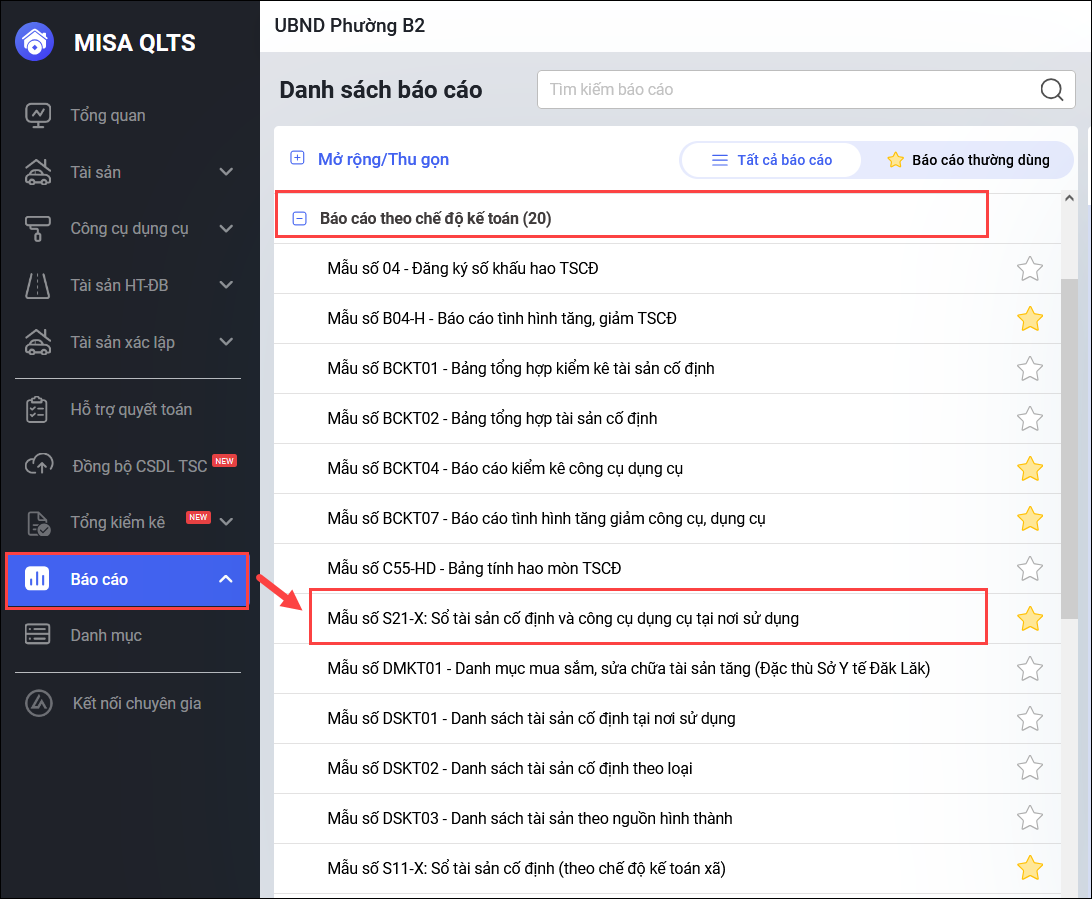Expand the Tài sản menu chevron
The height and width of the screenshot is (899, 1092).
click(x=226, y=171)
